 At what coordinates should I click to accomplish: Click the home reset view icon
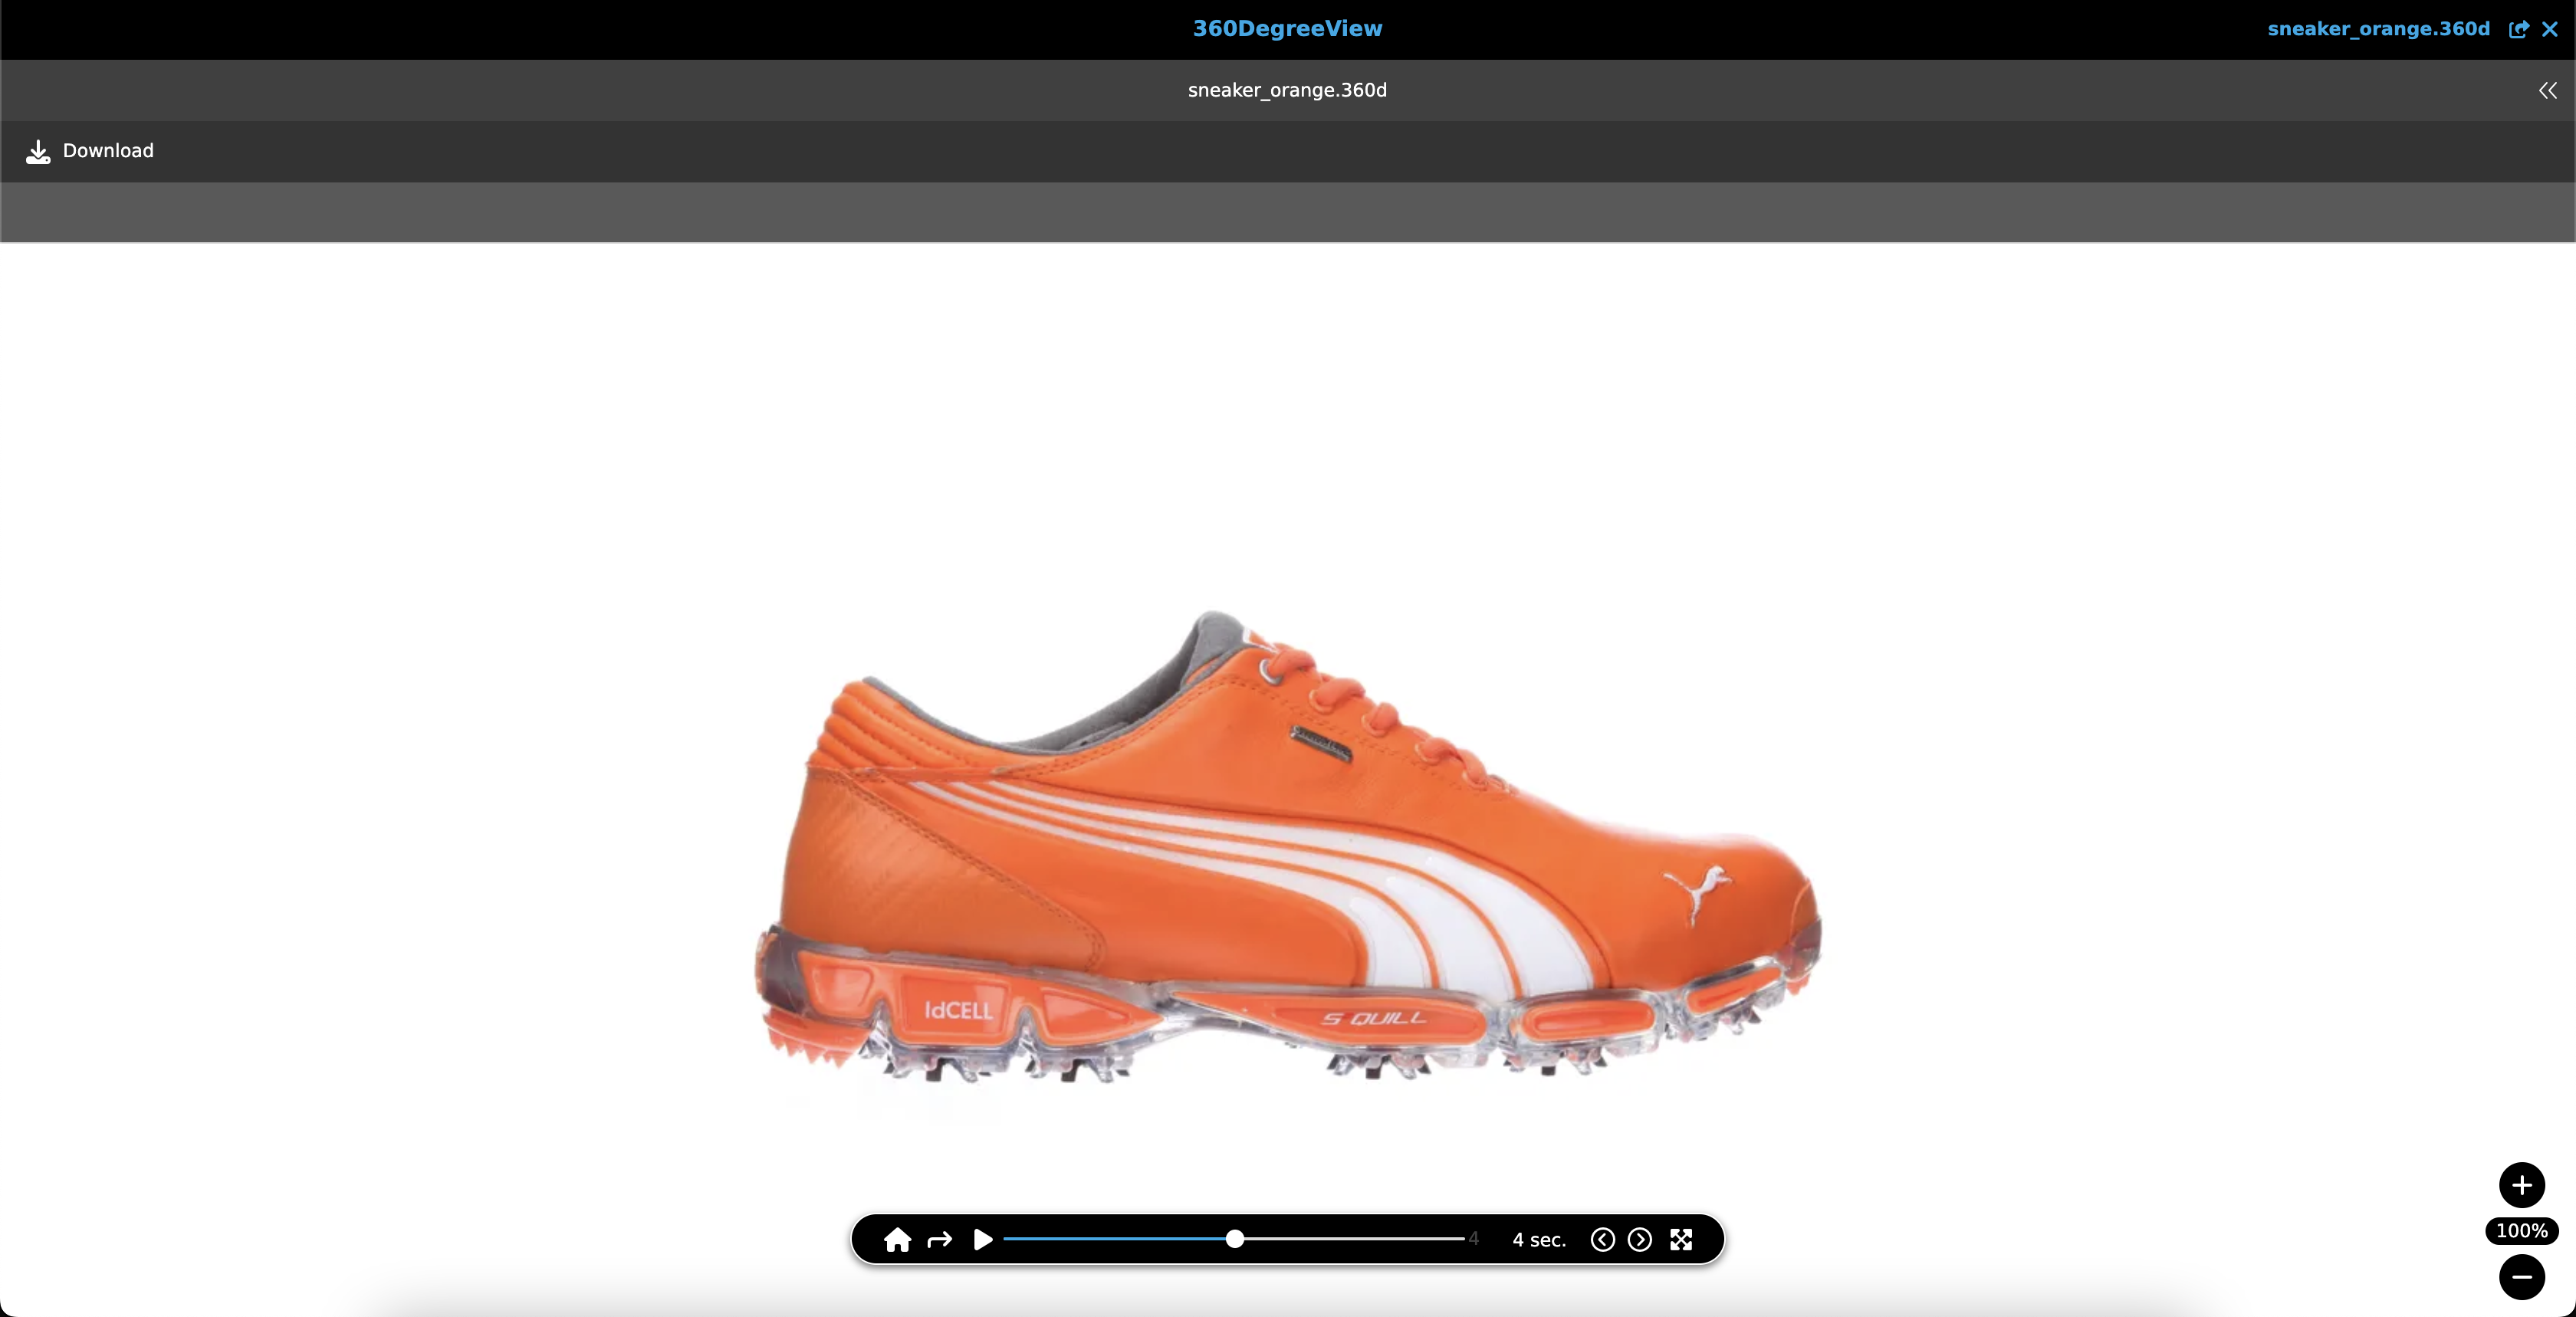[897, 1240]
